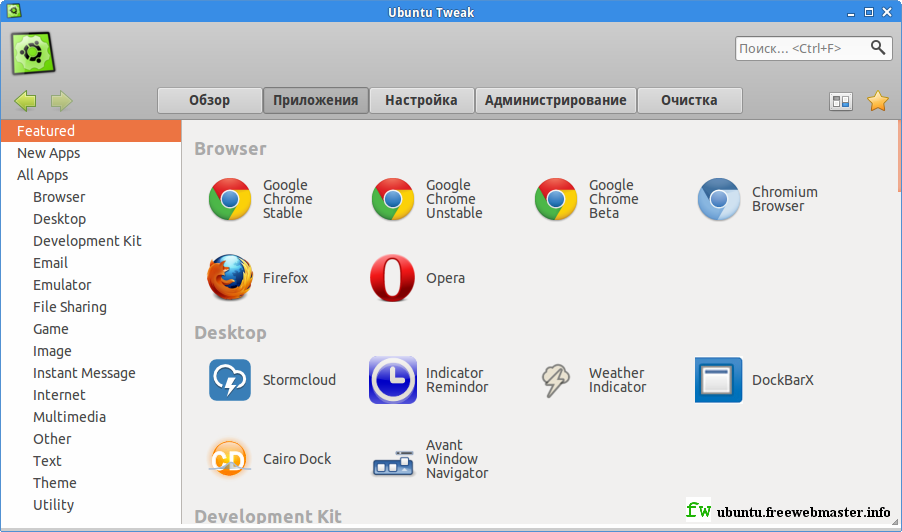Choose Development Kit in the sidebar
The height and width of the screenshot is (532, 902).
click(91, 241)
